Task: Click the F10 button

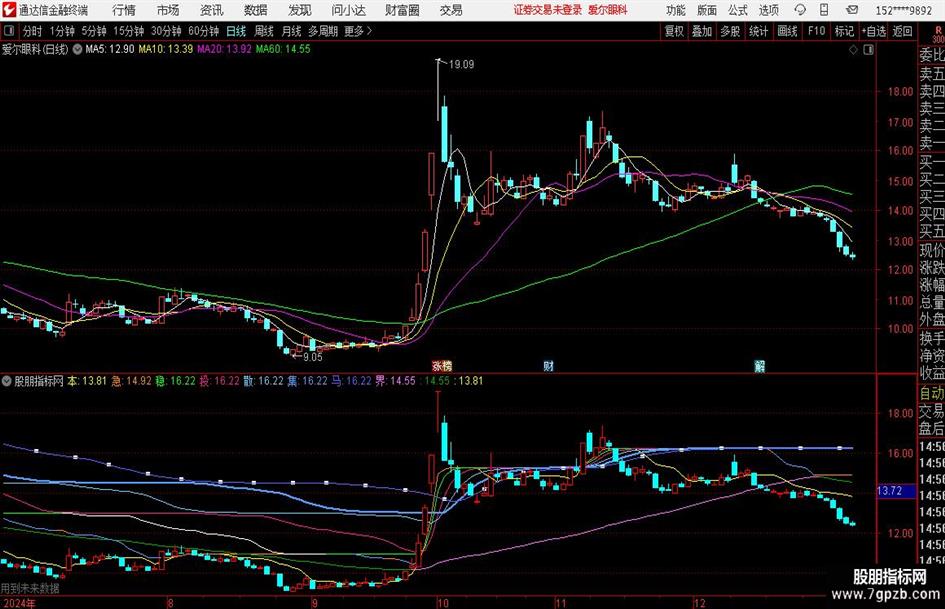Action: [x=817, y=31]
